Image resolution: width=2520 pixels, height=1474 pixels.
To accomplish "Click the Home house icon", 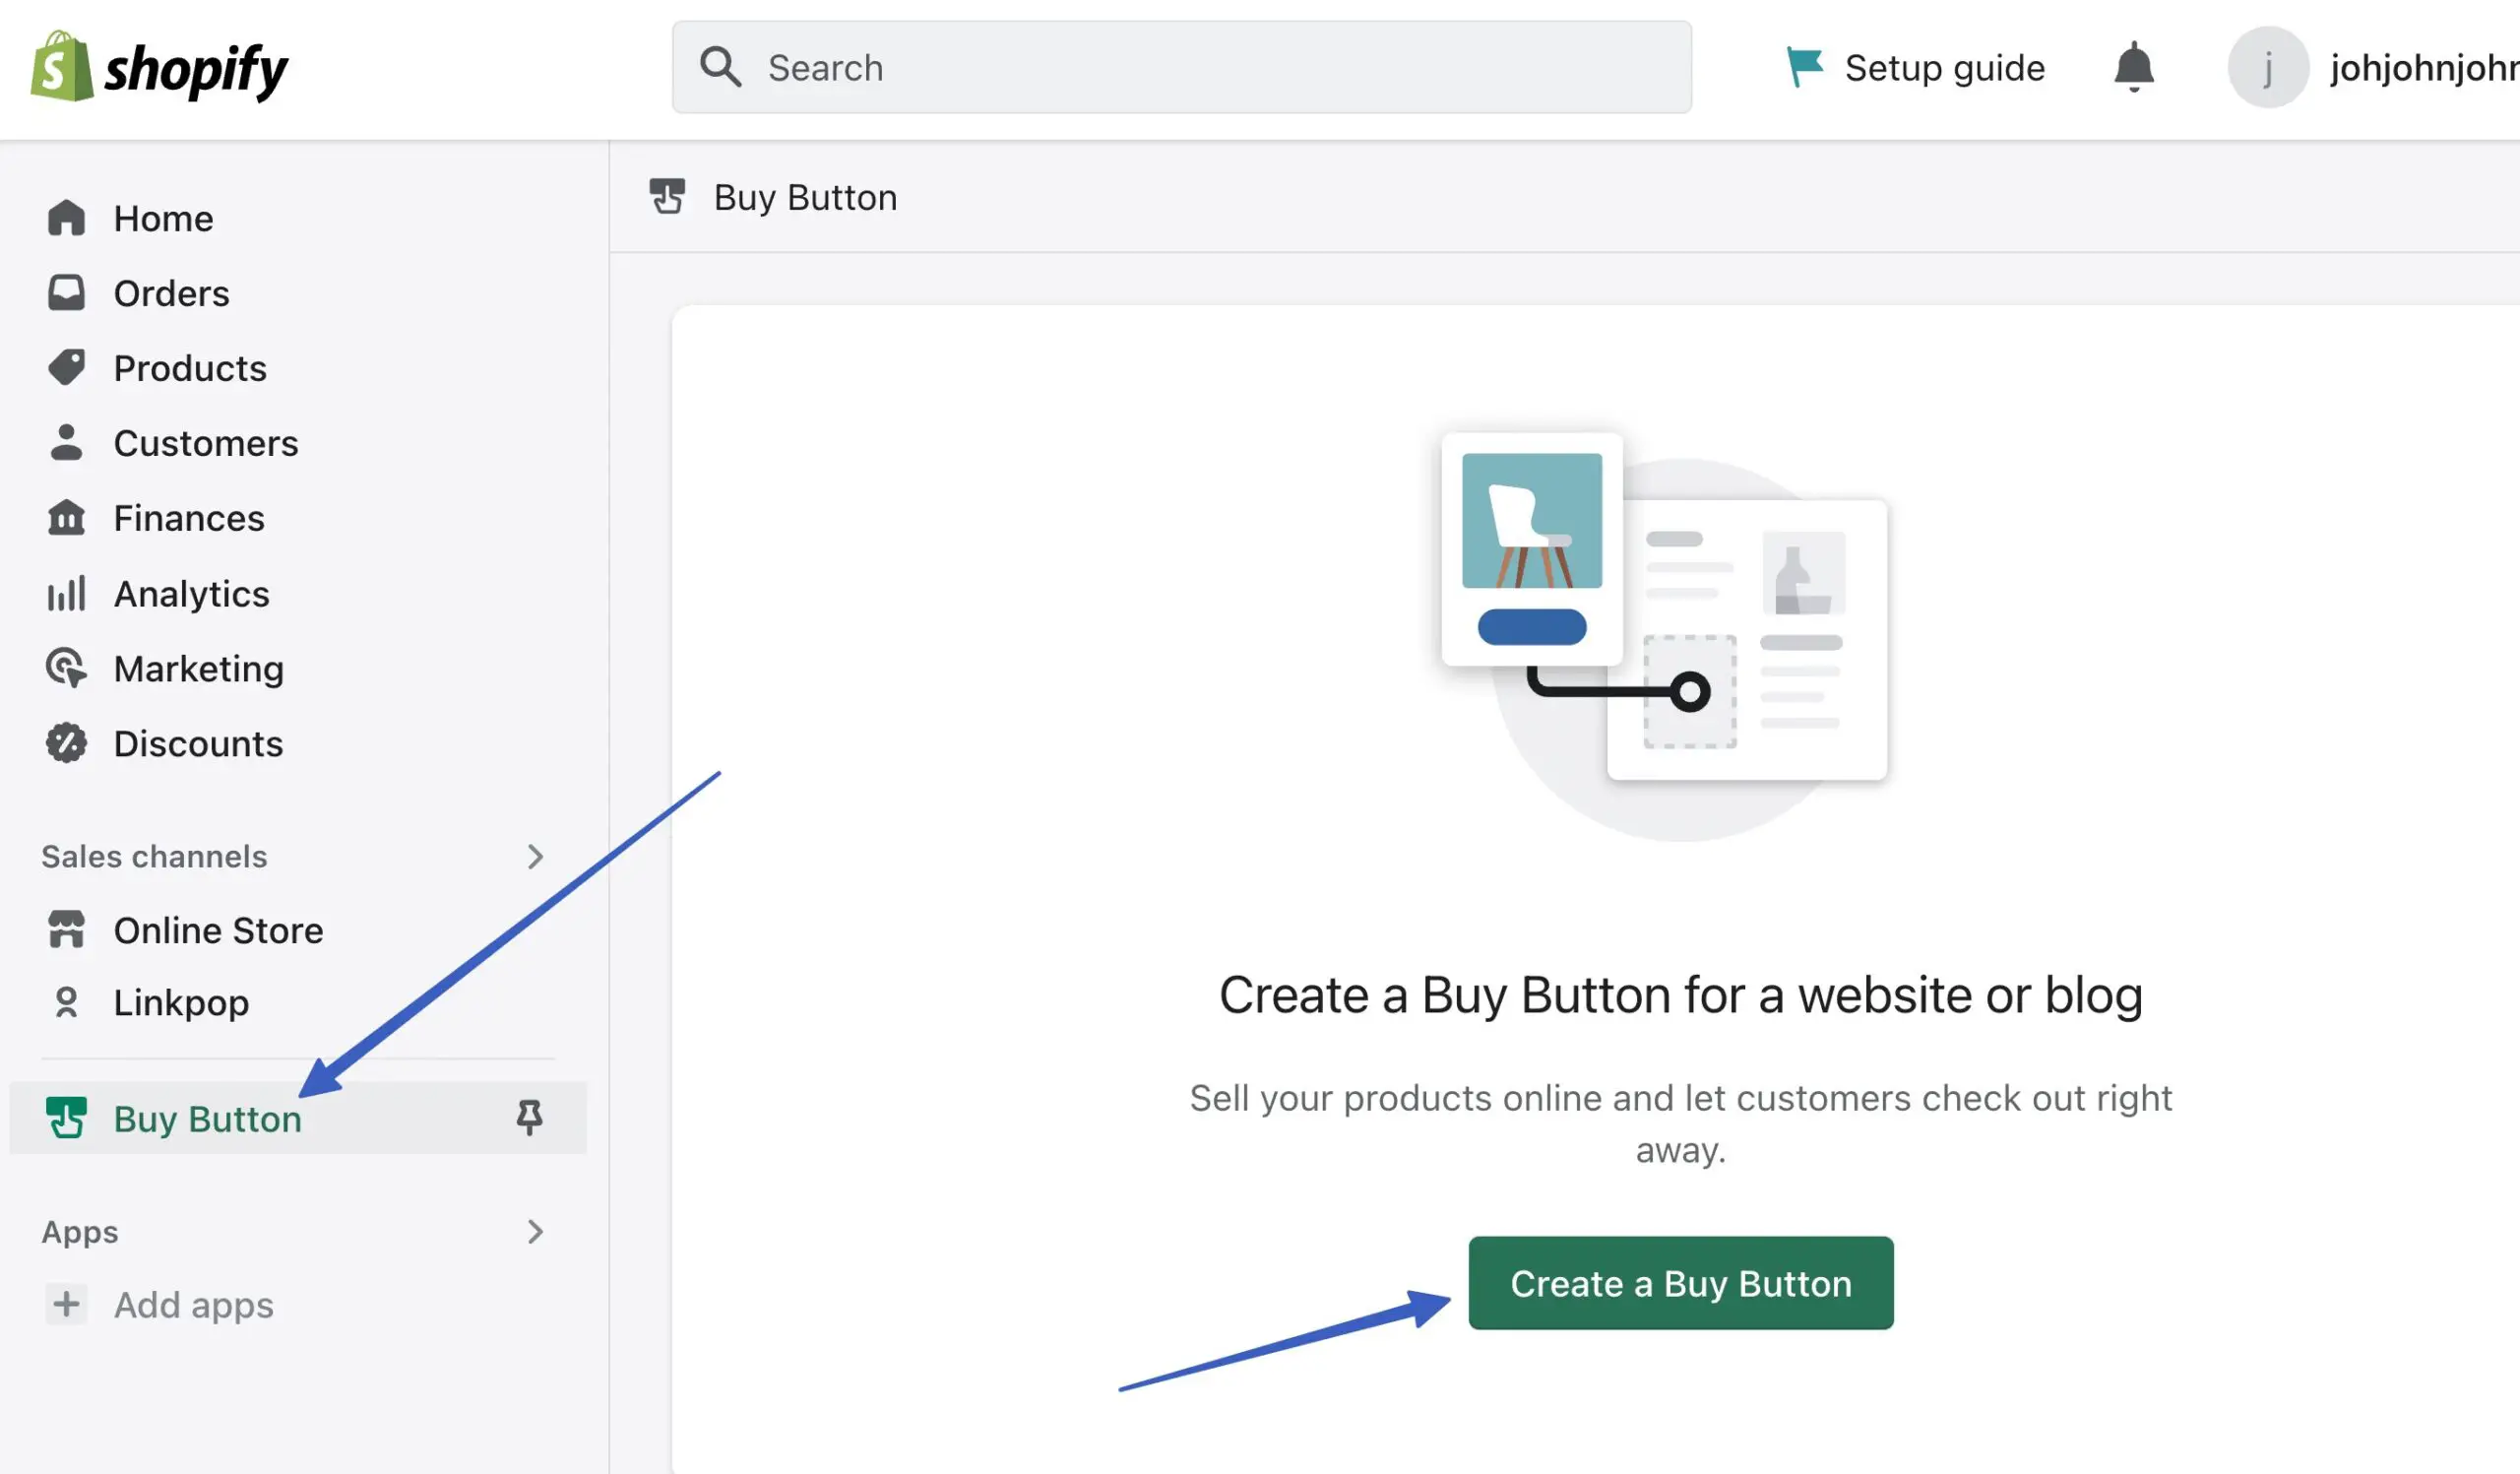I will tap(66, 217).
